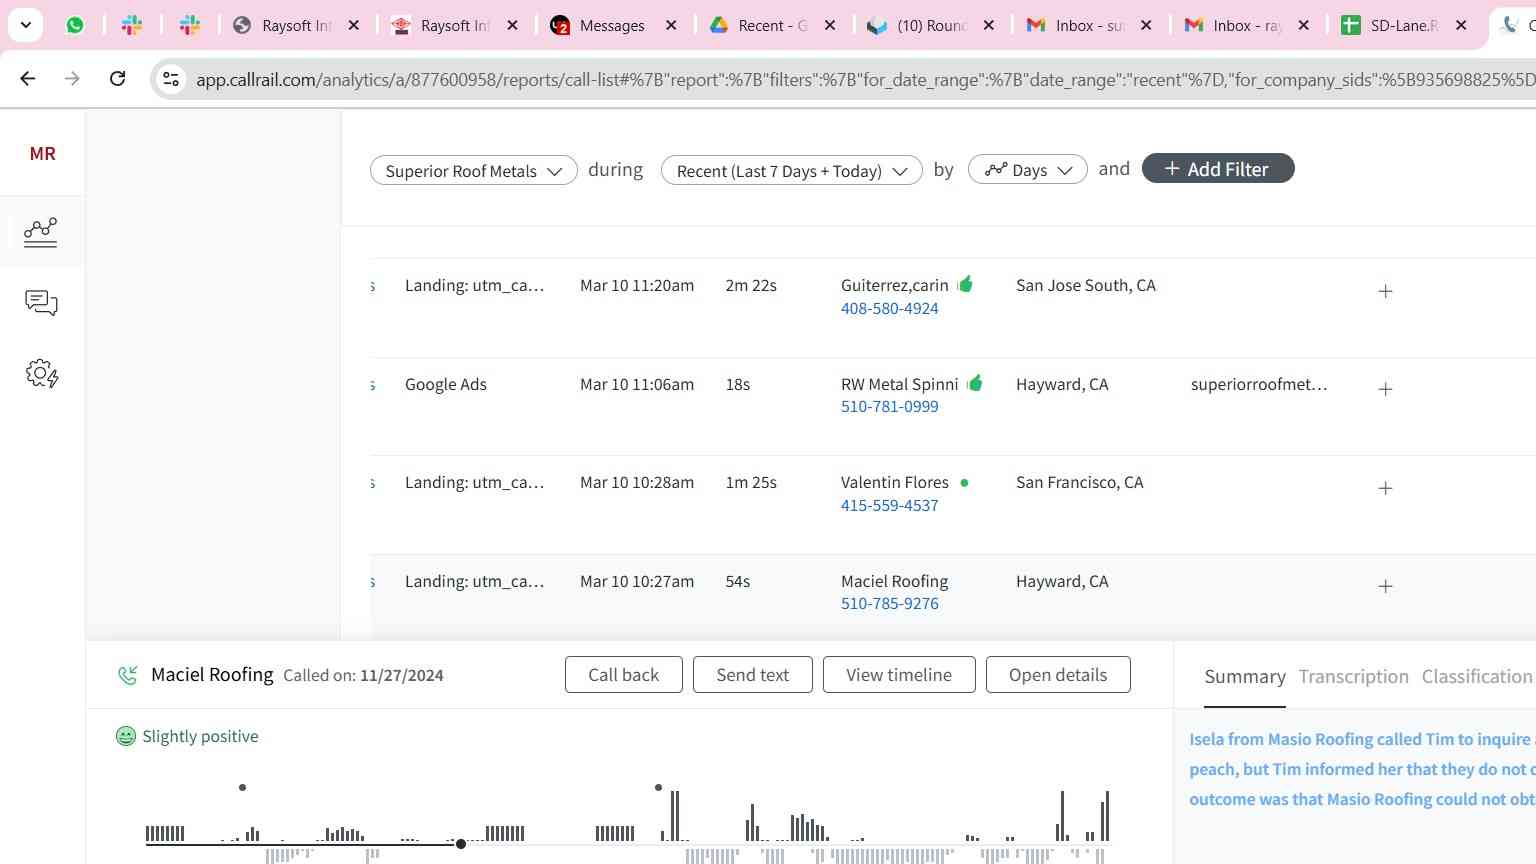Open phone number 510-785-9276
Screen dimensions: 1536x864
889,603
